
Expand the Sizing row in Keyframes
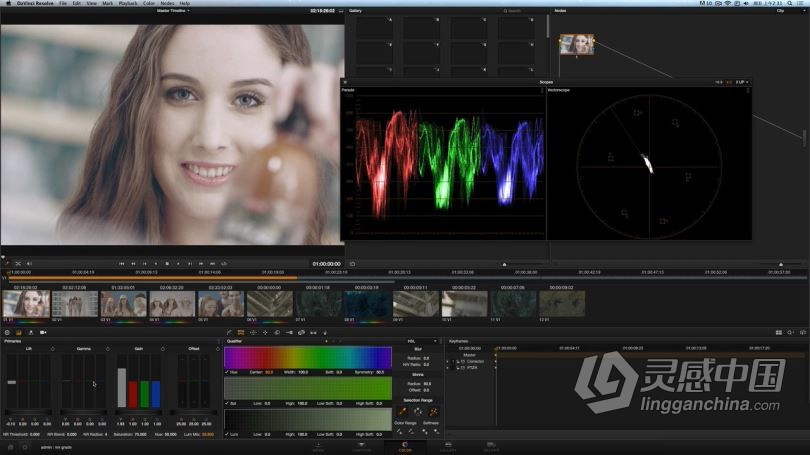pyautogui.click(x=447, y=368)
